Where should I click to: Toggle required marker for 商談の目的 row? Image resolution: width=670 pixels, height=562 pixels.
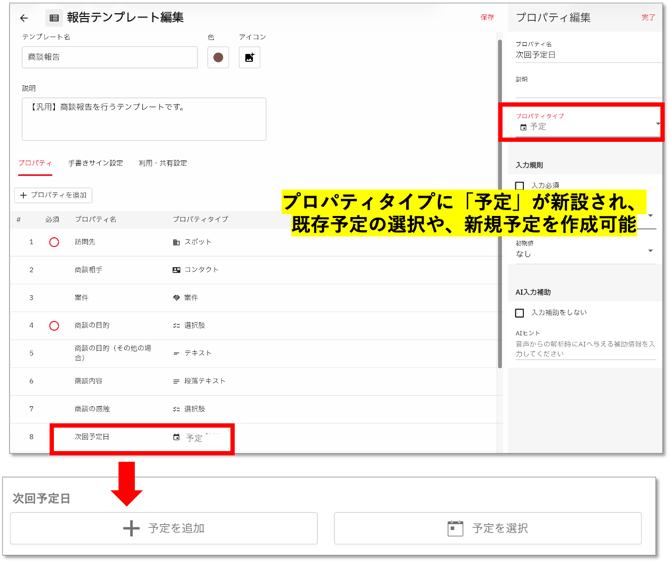(54, 326)
